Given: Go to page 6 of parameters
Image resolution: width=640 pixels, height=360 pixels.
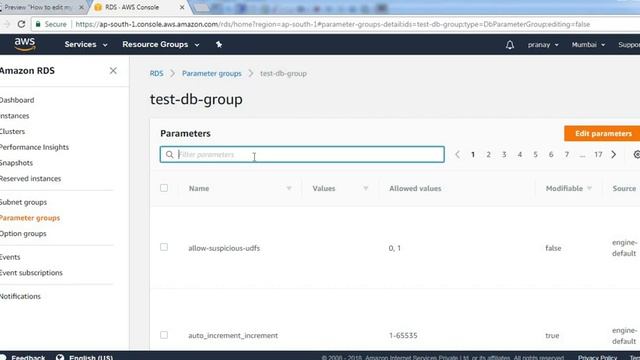Looking at the screenshot, I should [x=551, y=155].
